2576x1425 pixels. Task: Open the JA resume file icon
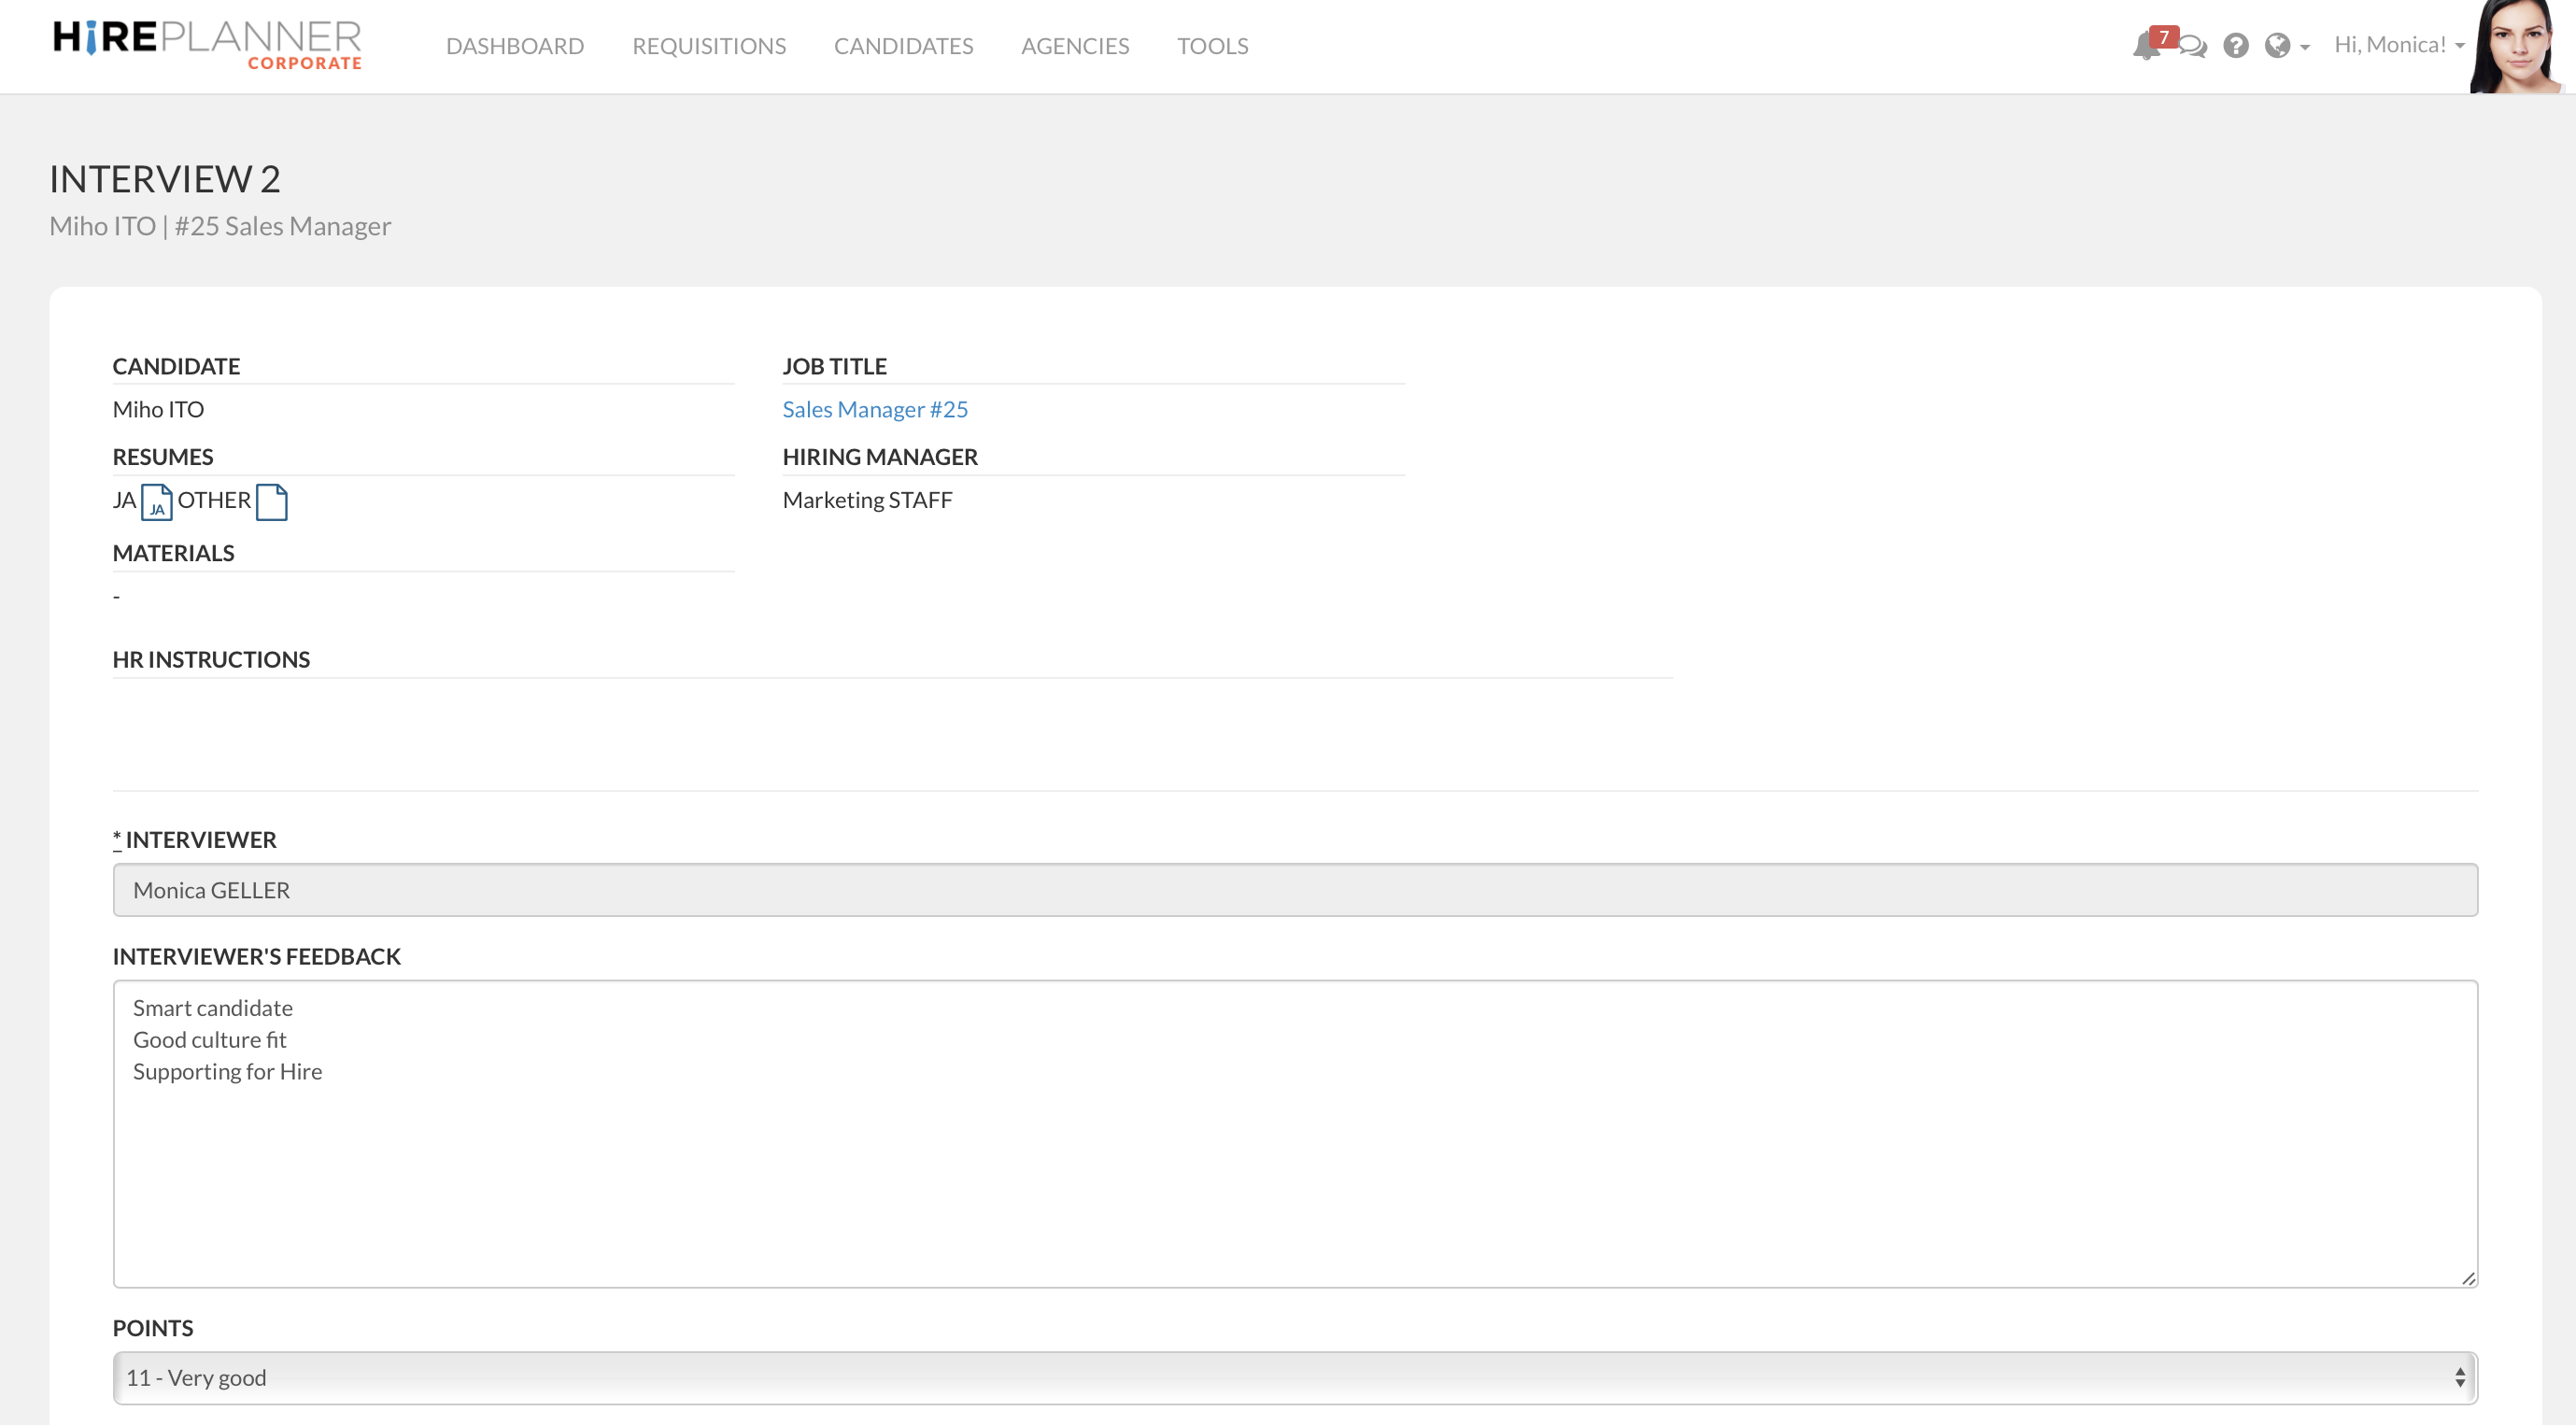[x=156, y=502]
